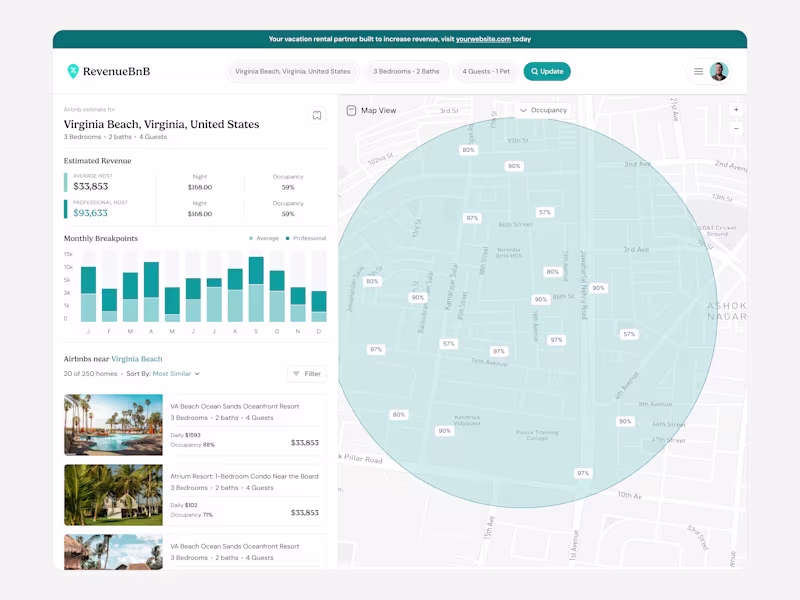
Task: Select the September bar in the chart
Action: (x=256, y=289)
